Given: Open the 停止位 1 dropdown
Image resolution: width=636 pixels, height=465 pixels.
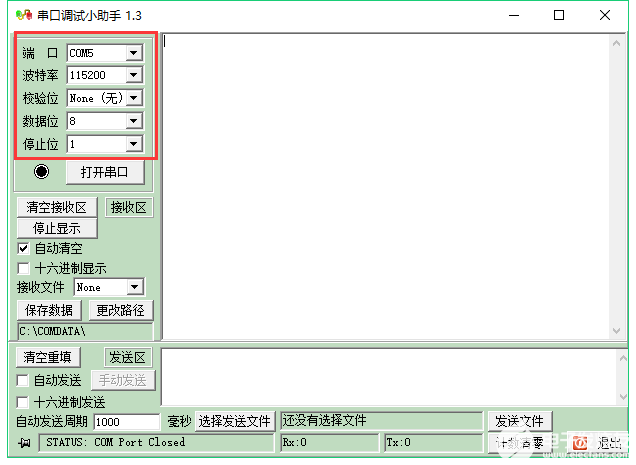Looking at the screenshot, I should (133, 144).
